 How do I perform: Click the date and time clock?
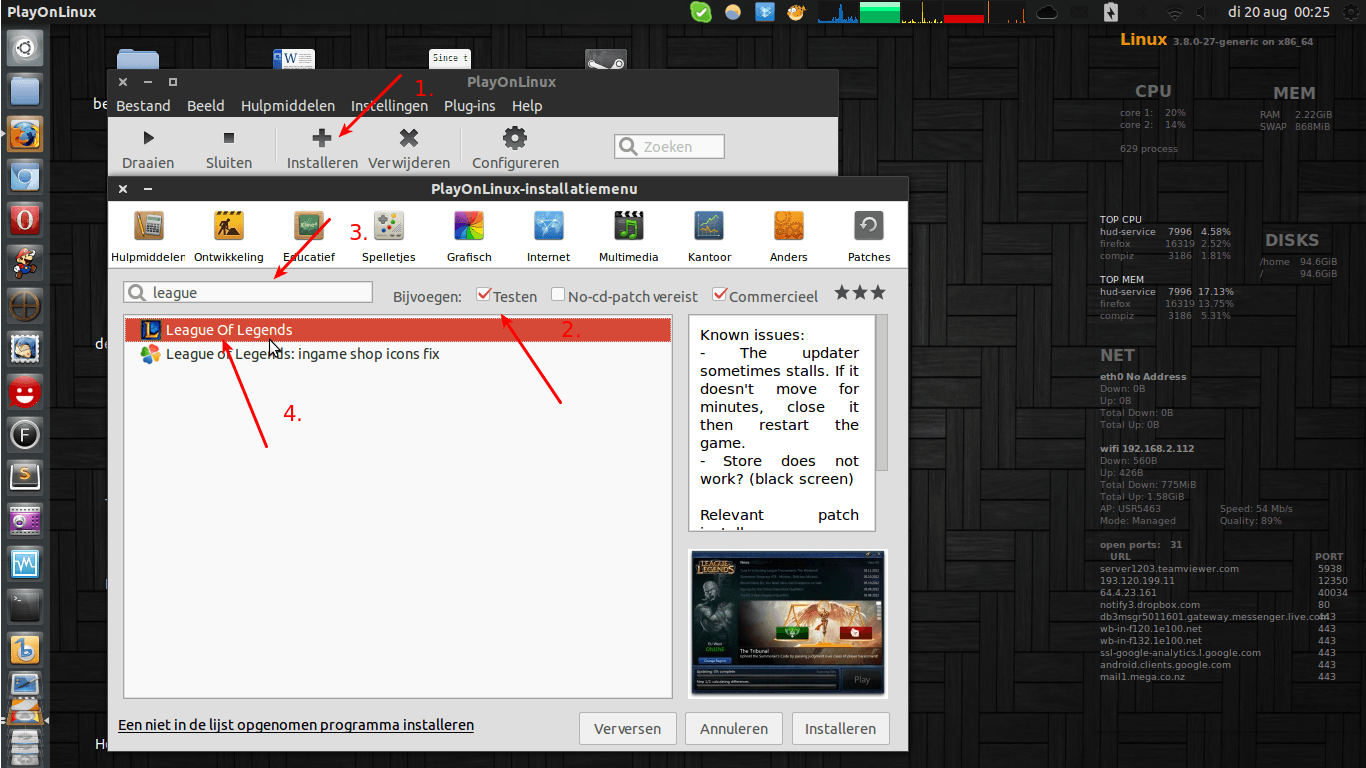point(1279,12)
